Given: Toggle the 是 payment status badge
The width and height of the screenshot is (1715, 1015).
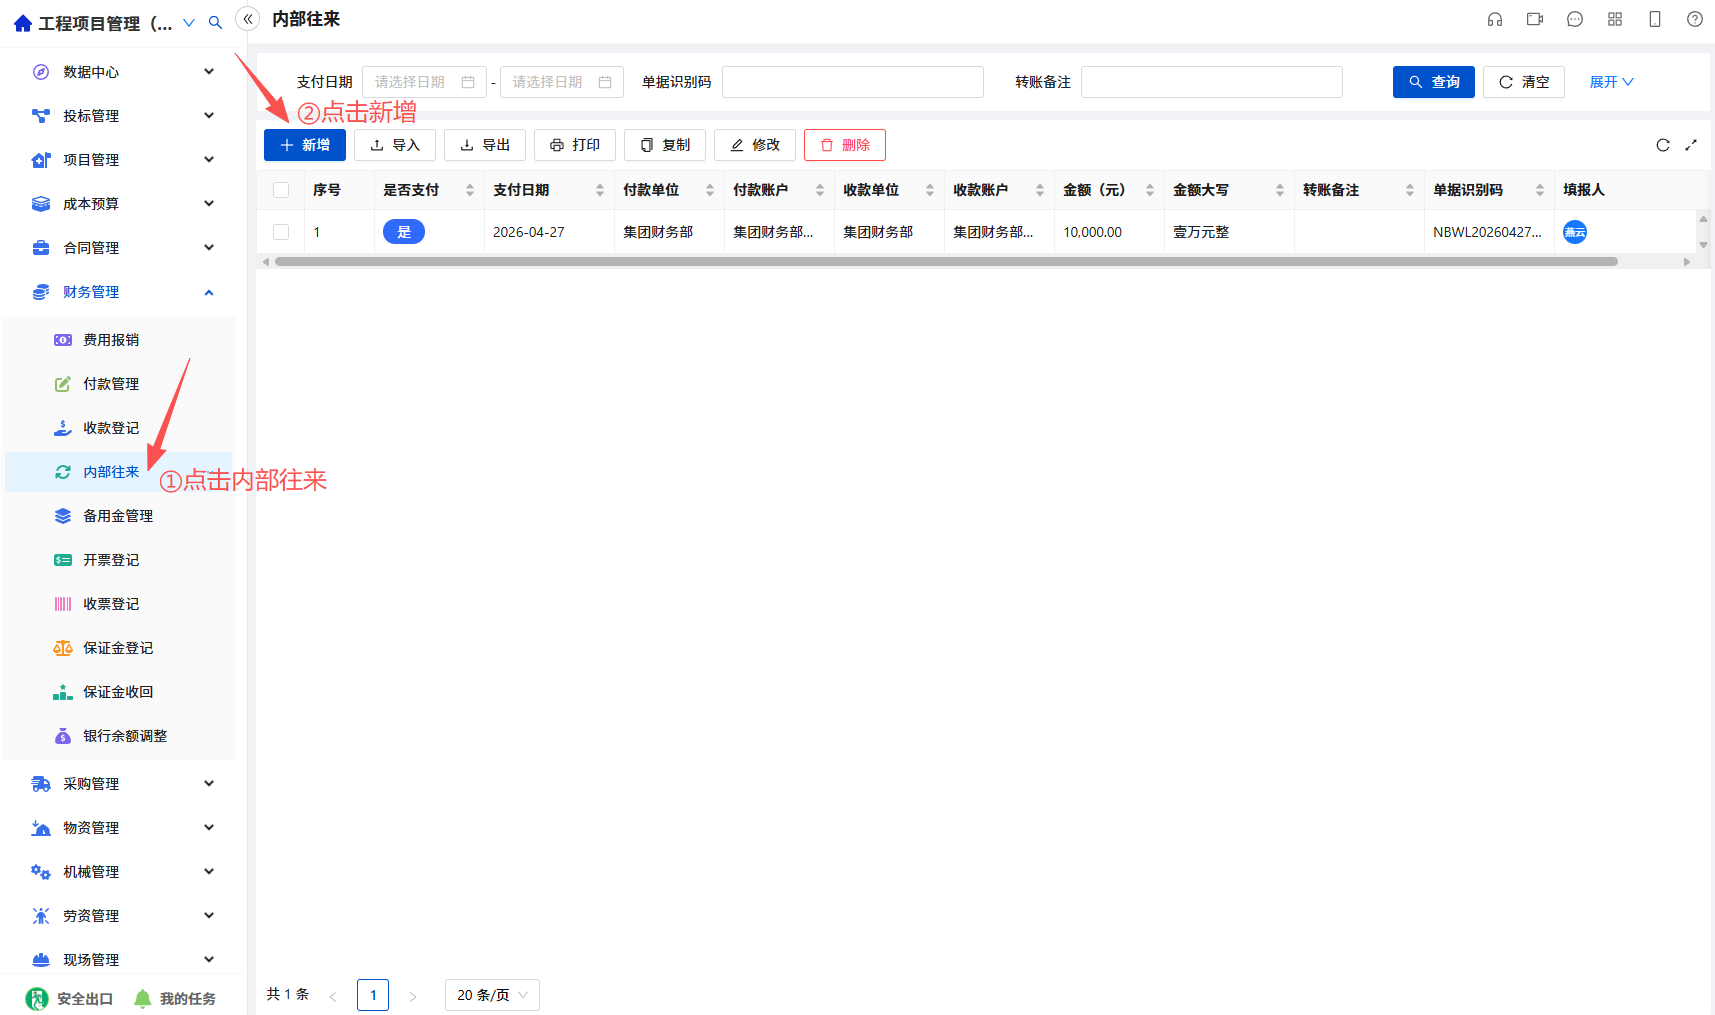Looking at the screenshot, I should (x=404, y=232).
